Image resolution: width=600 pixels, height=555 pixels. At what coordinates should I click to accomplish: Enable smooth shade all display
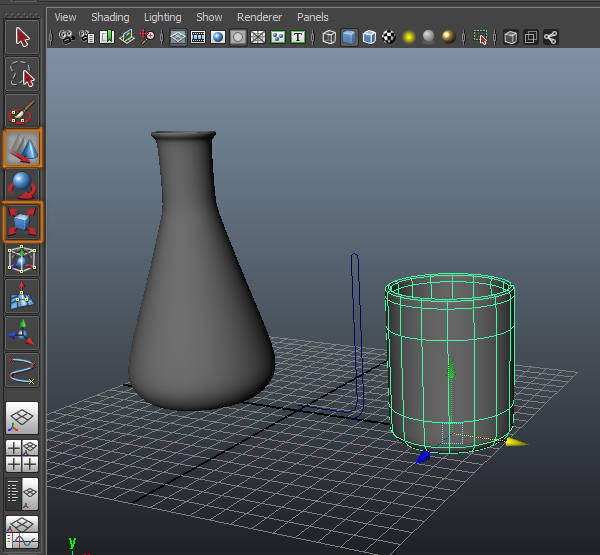(x=349, y=38)
